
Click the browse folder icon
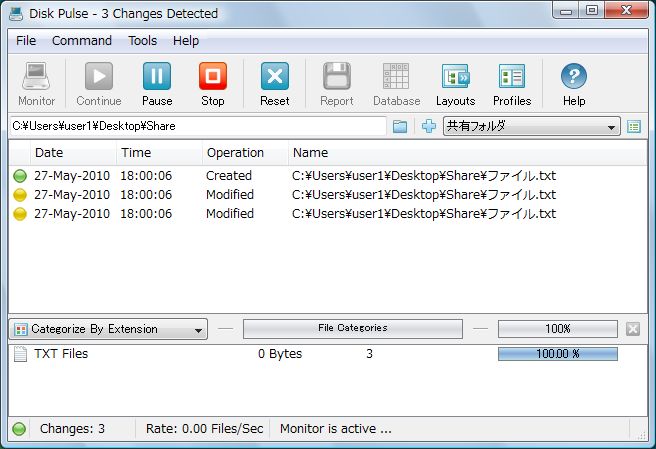coord(400,126)
